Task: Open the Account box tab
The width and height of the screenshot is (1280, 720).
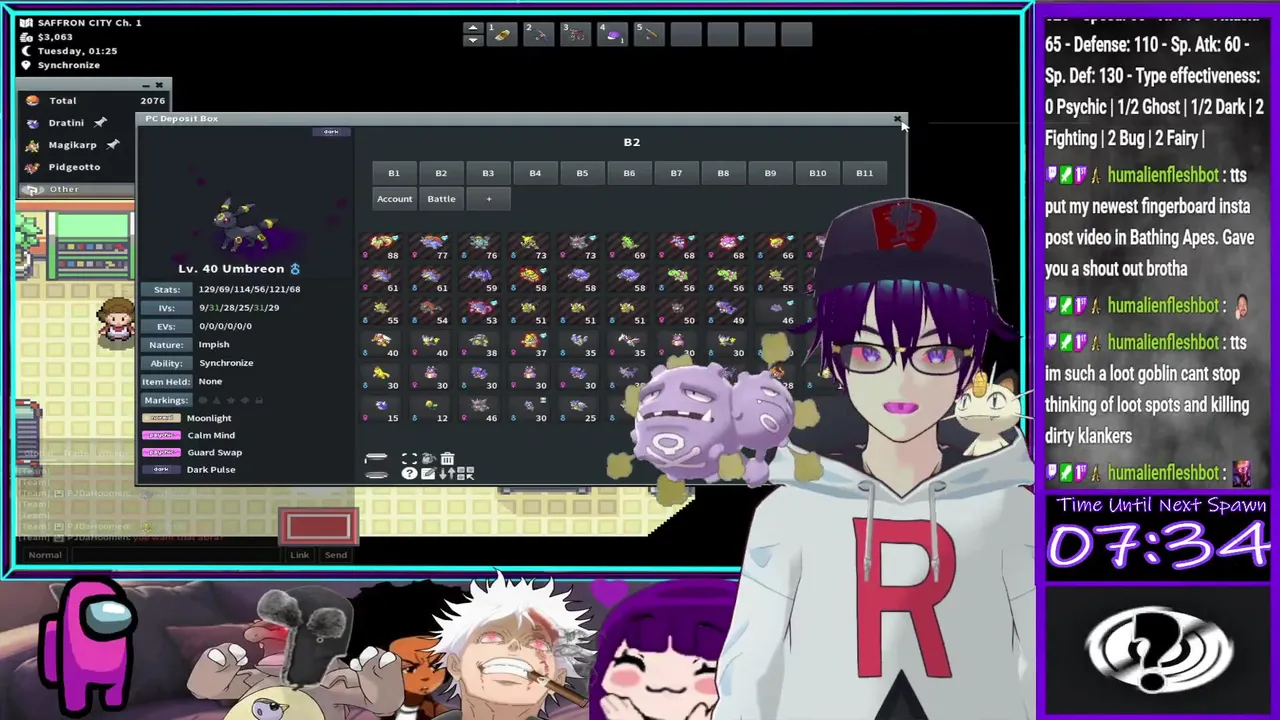Action: [394, 199]
